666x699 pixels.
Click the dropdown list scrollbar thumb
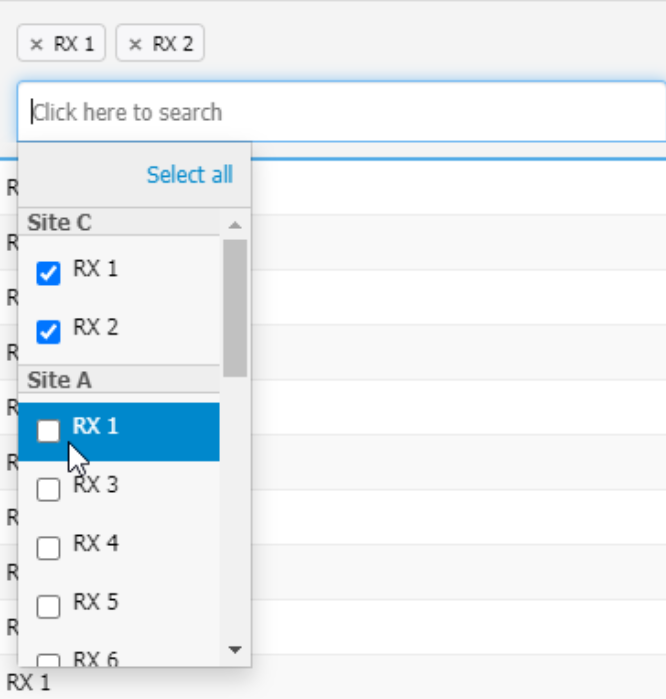(x=235, y=307)
